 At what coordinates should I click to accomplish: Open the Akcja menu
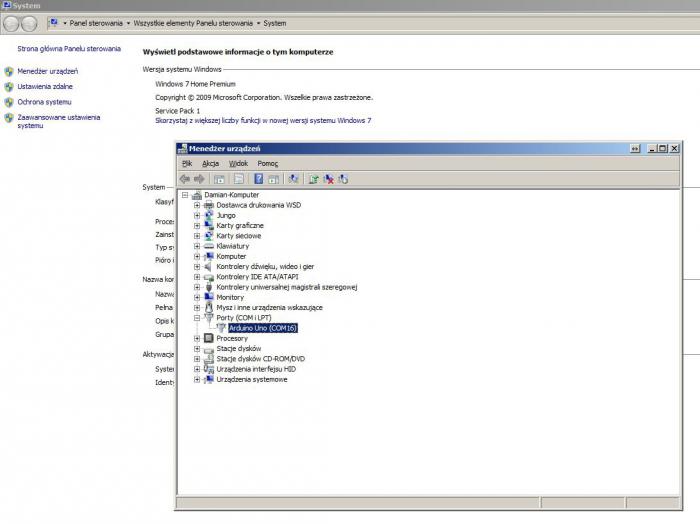pos(210,163)
